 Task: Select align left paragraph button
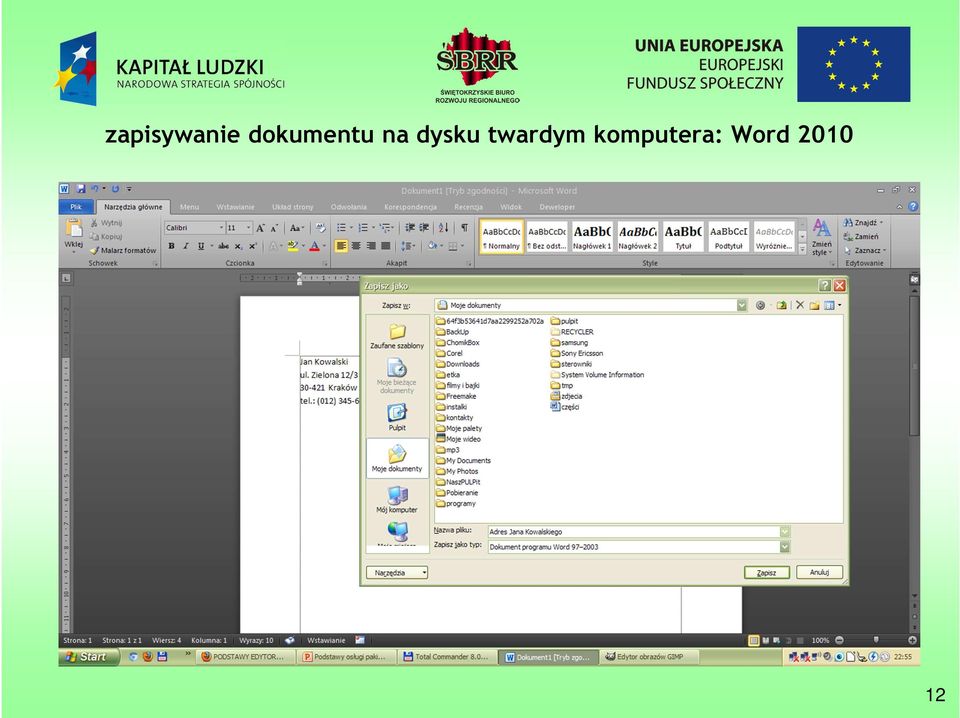click(x=341, y=246)
